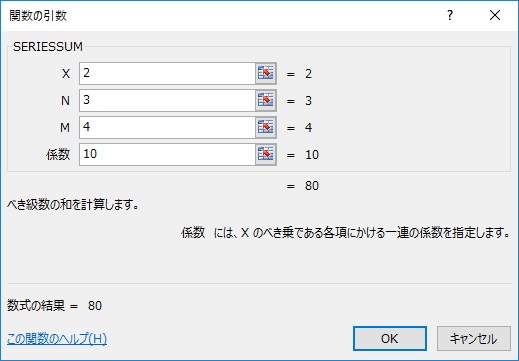Close the 関数の引数 dialog

[495, 15]
